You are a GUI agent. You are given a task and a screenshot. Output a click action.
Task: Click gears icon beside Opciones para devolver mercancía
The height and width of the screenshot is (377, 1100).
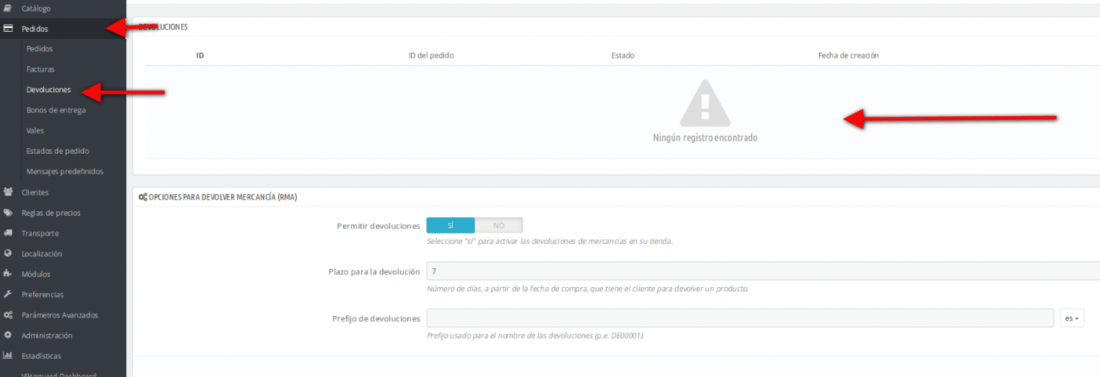[x=143, y=197]
